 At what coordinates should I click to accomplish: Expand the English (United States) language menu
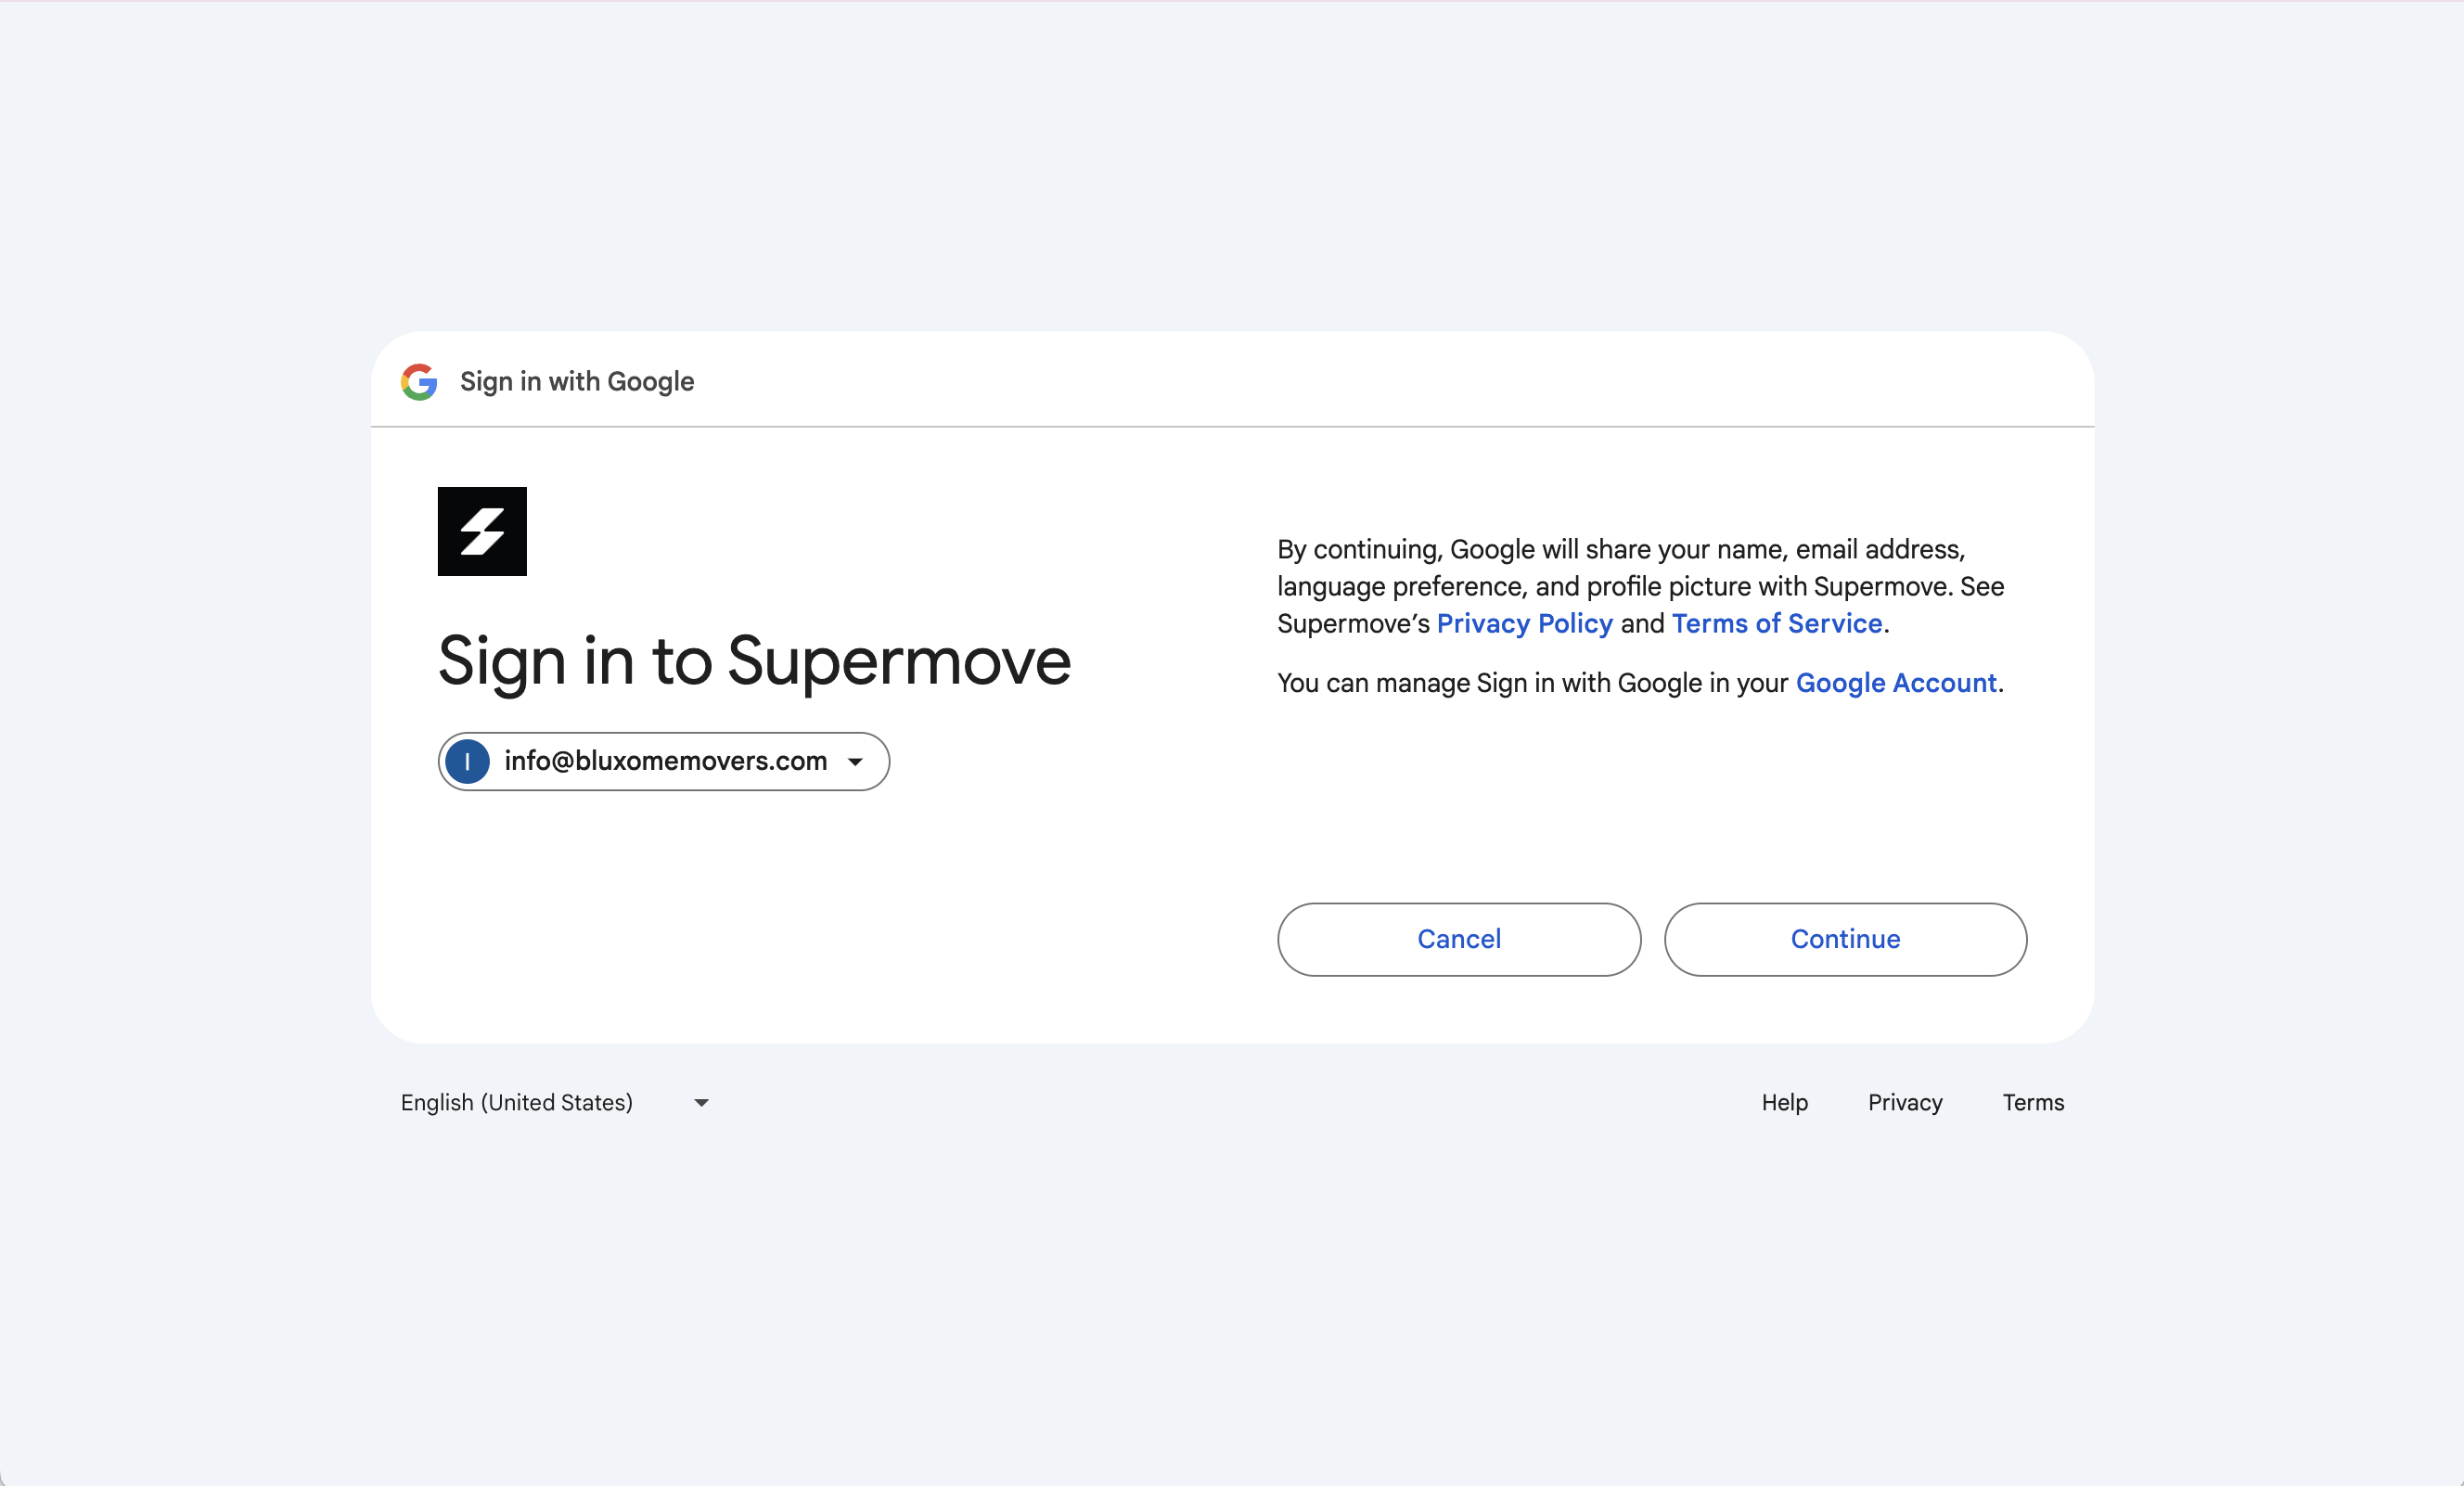pos(555,1102)
